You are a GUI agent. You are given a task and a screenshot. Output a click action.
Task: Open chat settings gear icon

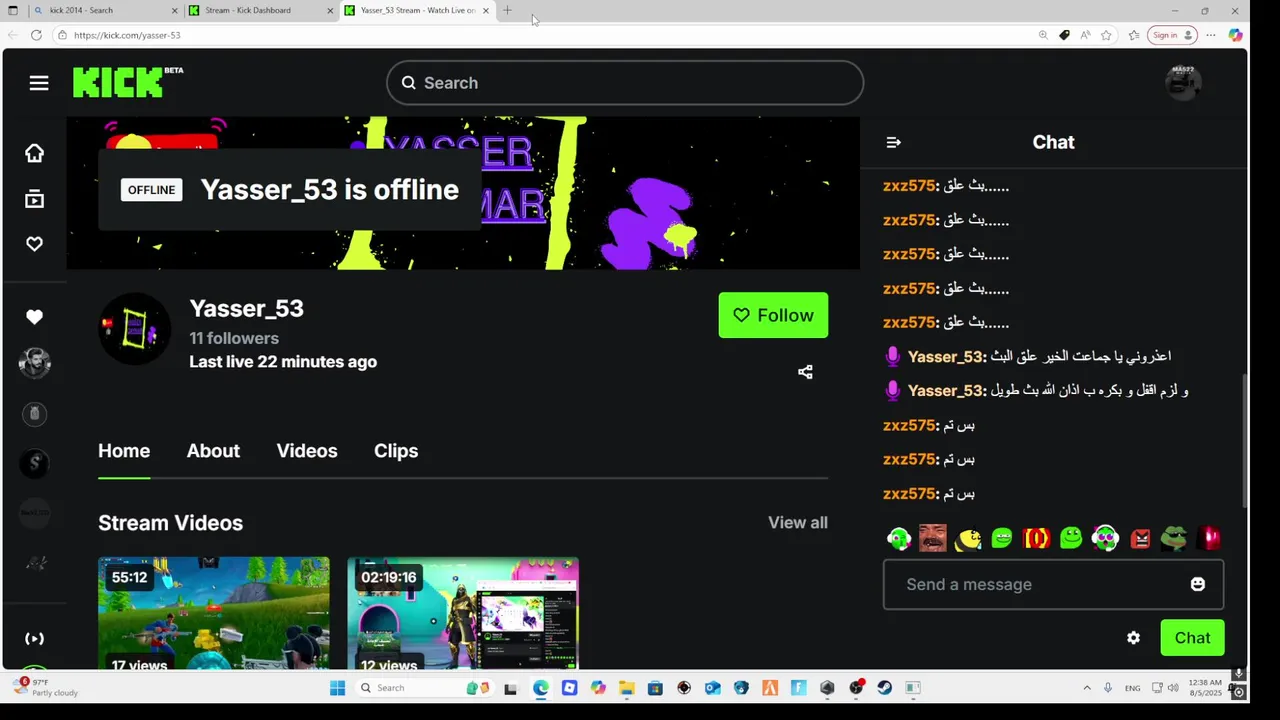[1133, 638]
